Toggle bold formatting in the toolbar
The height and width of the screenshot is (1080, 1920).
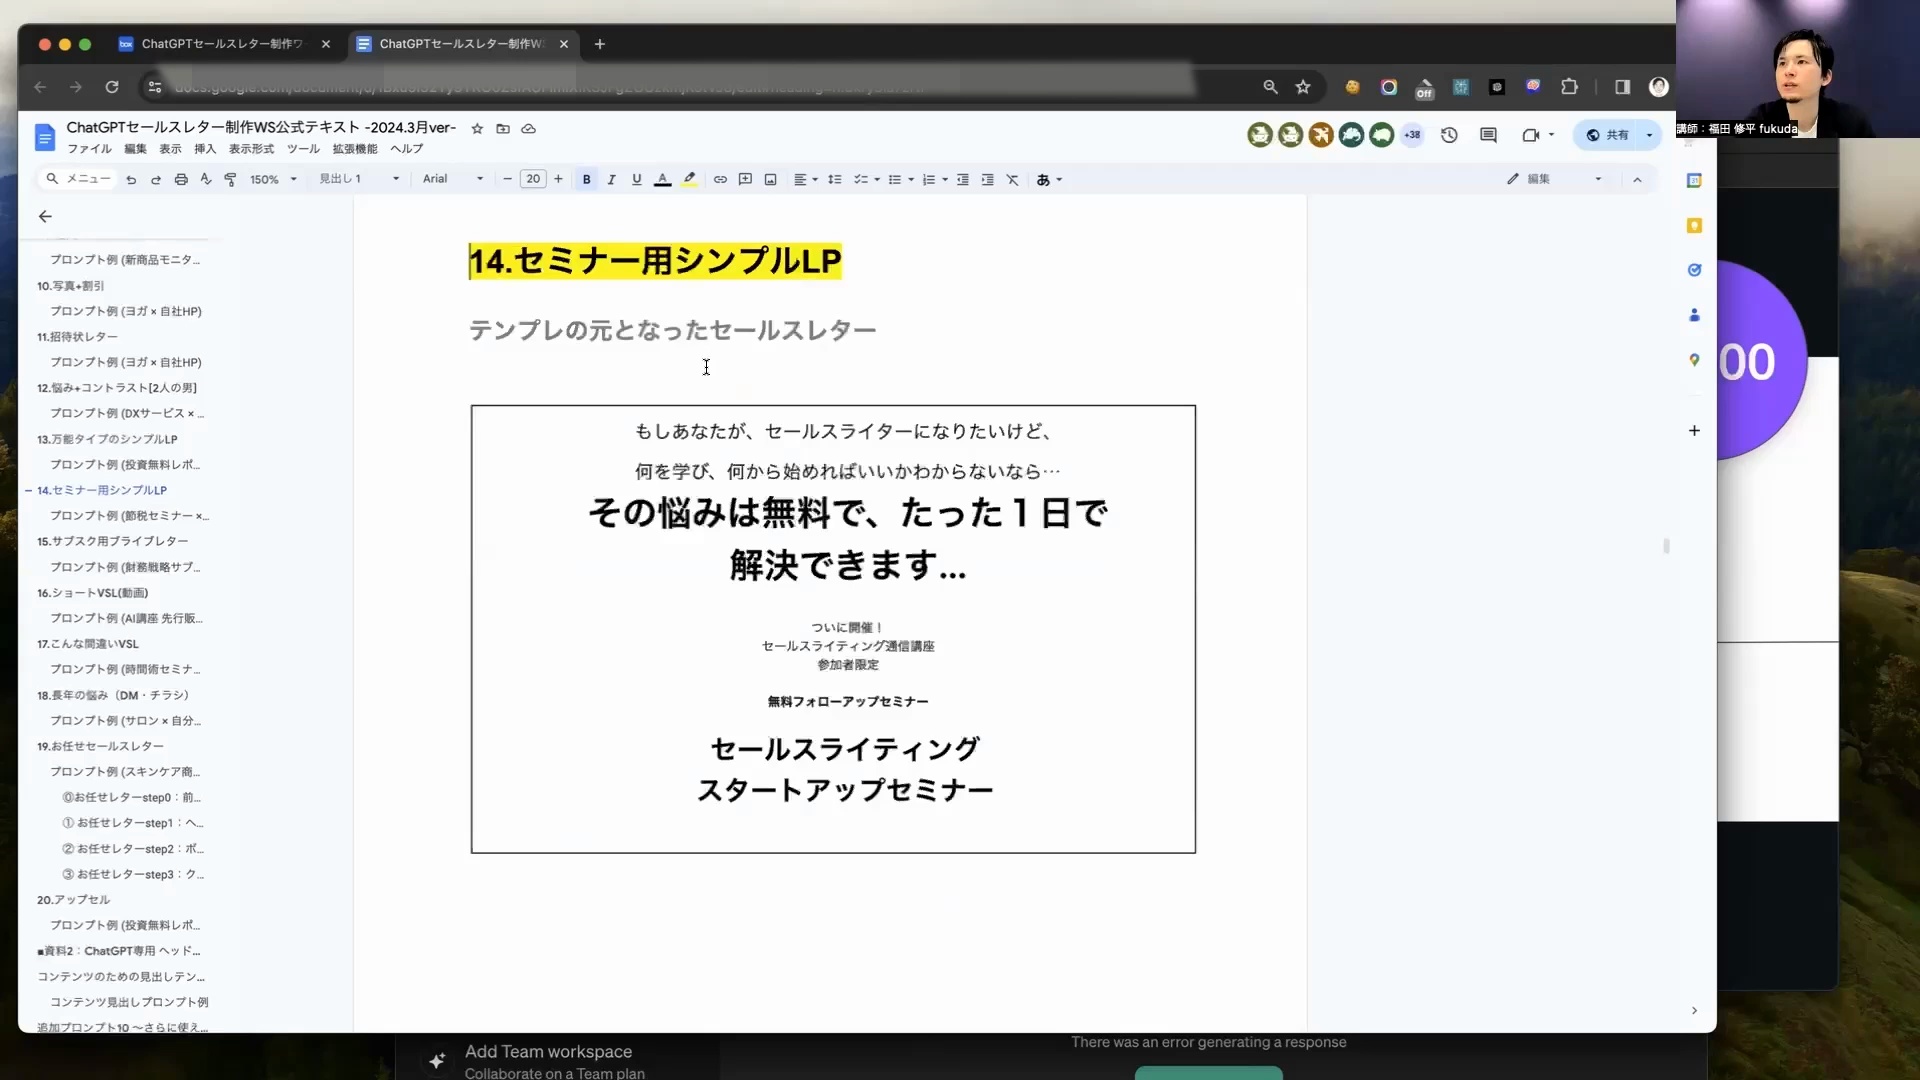tap(586, 179)
